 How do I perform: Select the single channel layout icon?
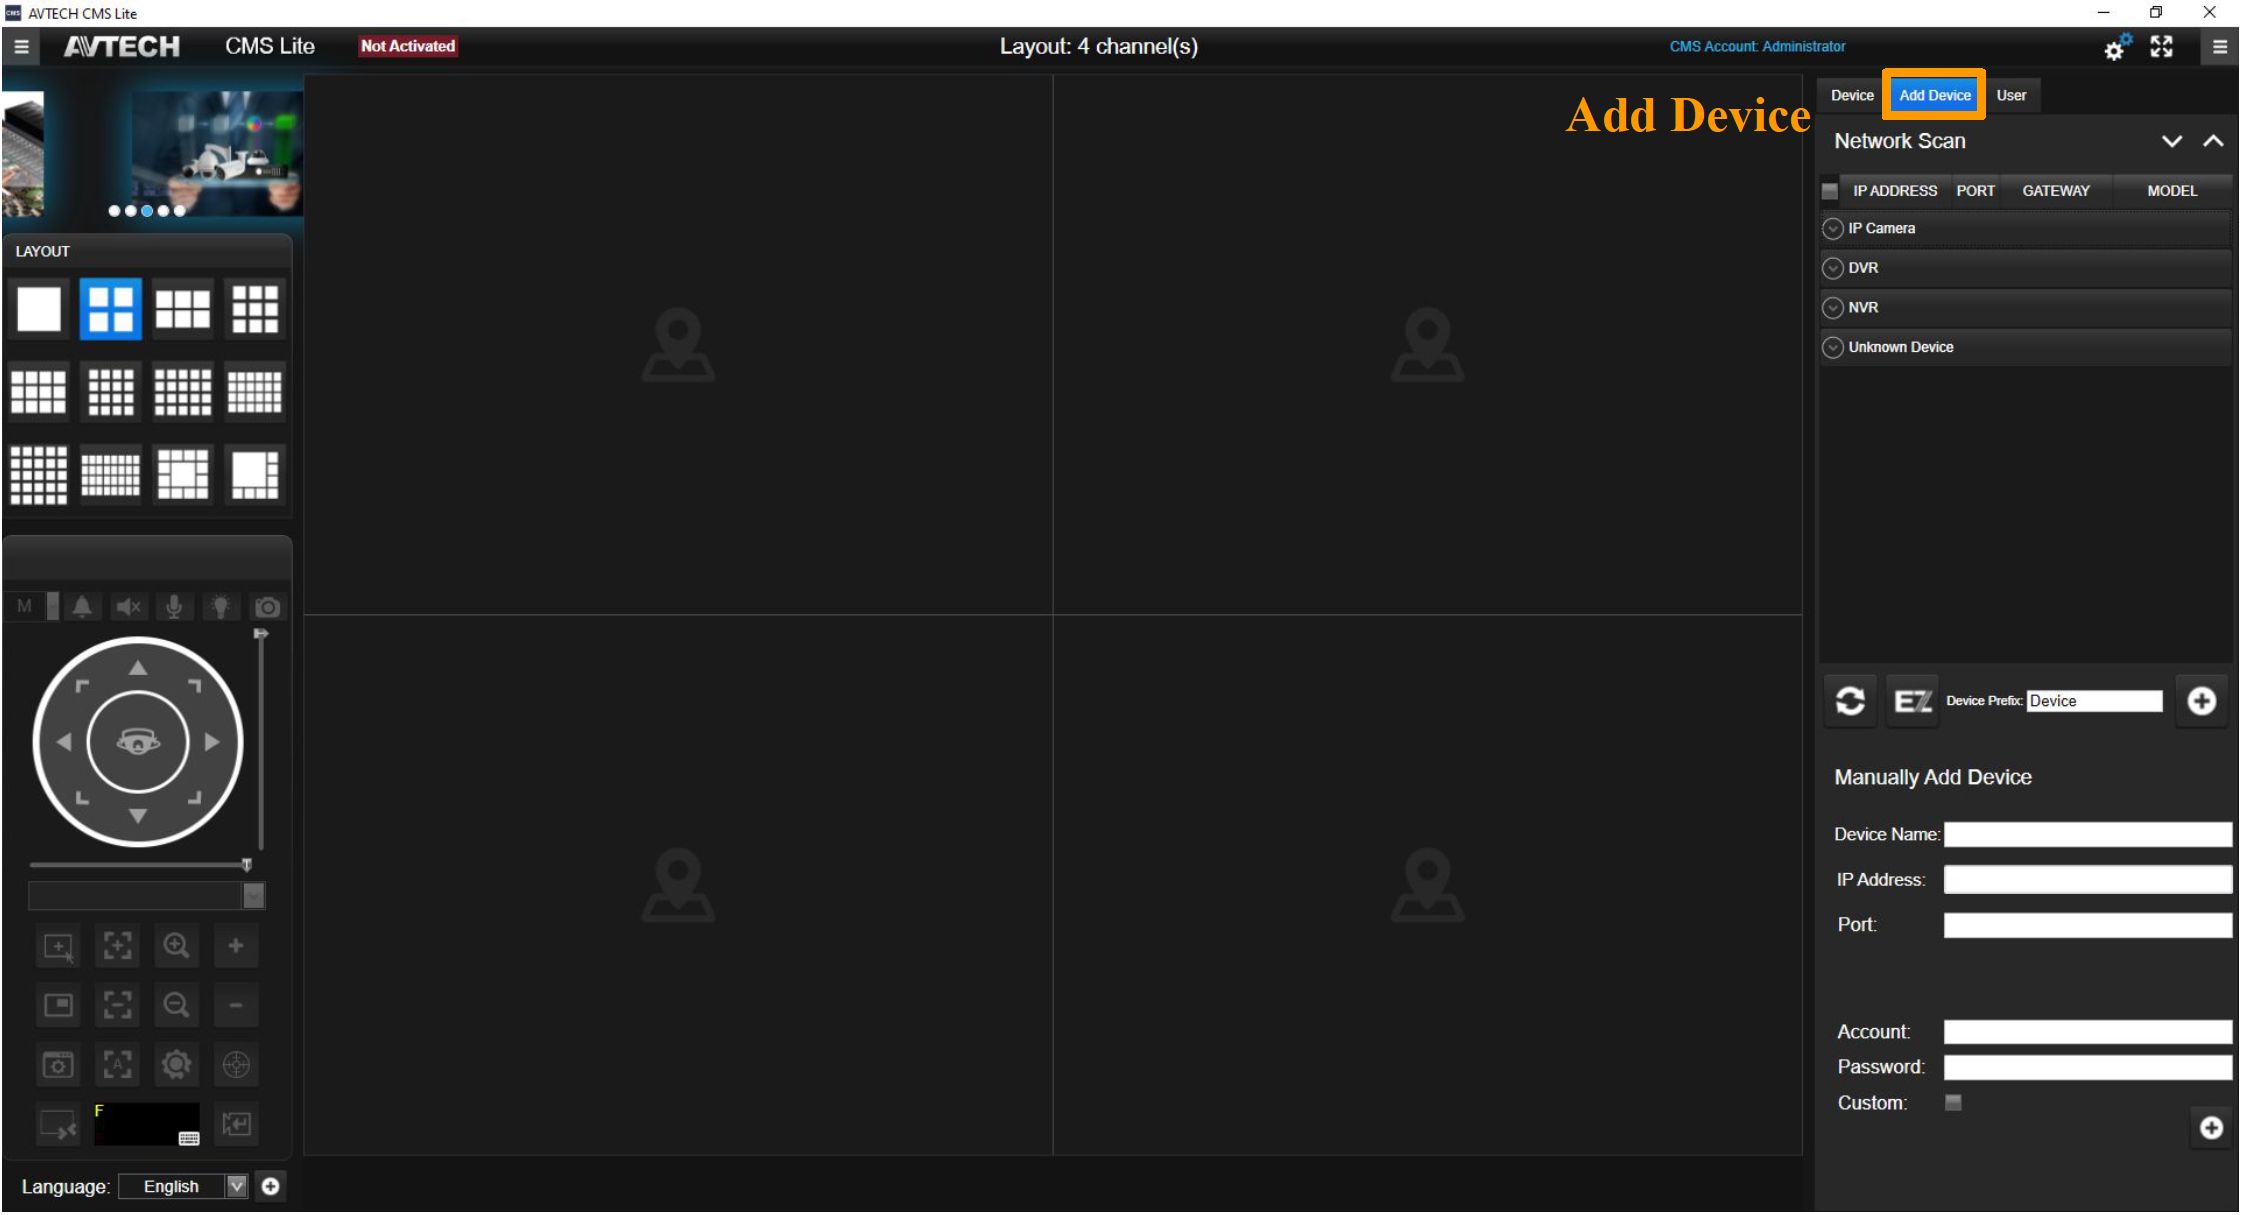tap(39, 309)
